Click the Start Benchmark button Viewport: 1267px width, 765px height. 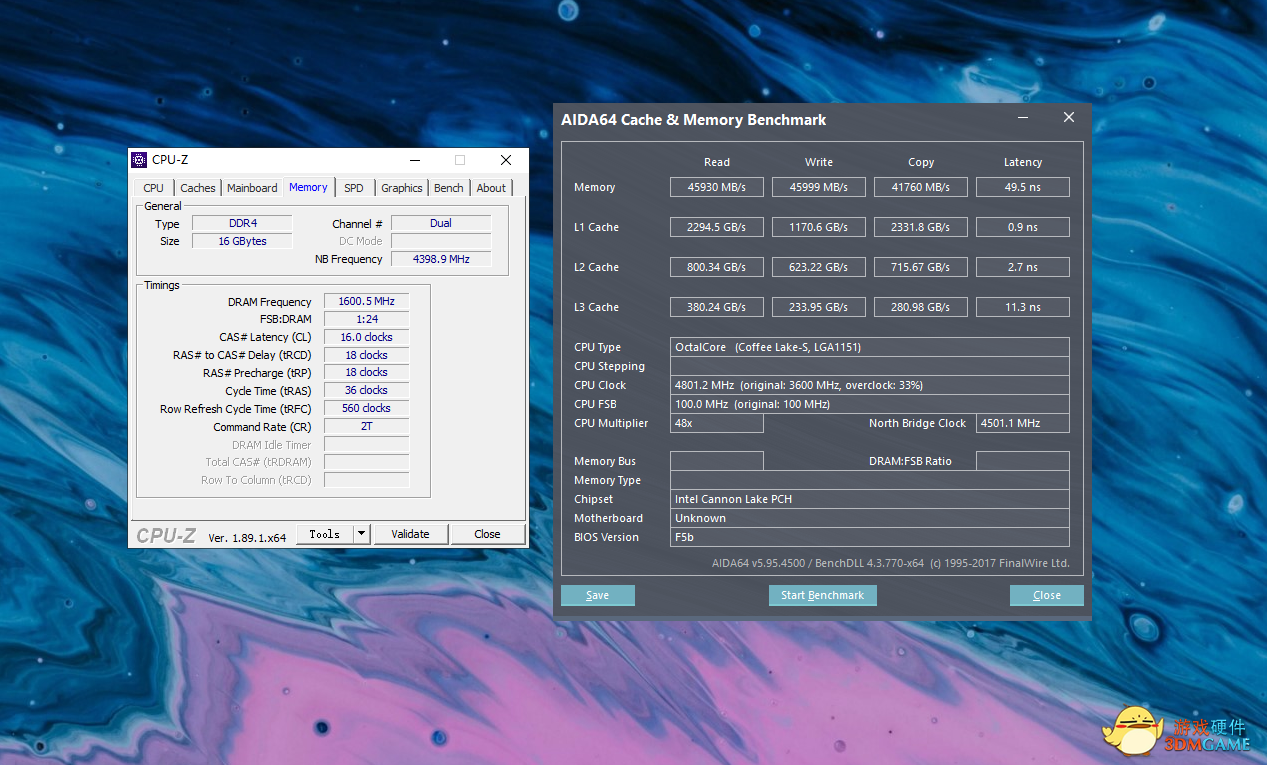823,595
